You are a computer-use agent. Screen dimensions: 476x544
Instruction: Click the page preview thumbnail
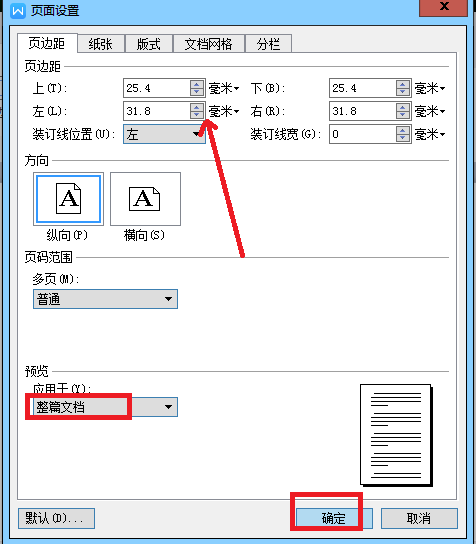pyautogui.click(x=396, y=435)
